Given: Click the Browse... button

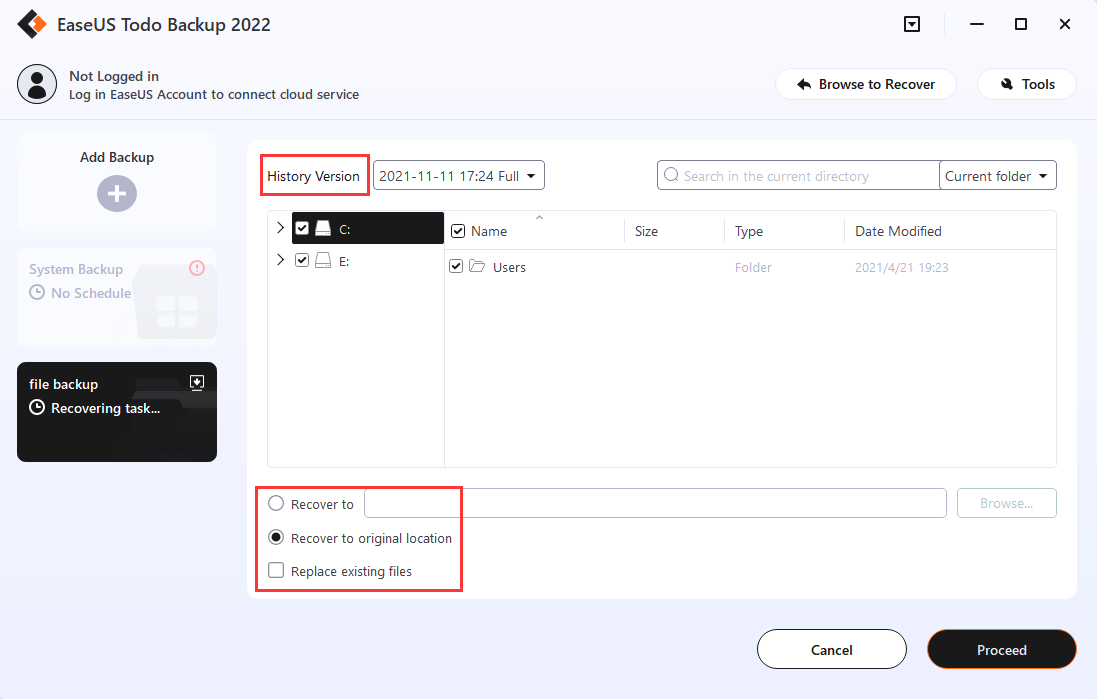Looking at the screenshot, I should [x=1007, y=503].
